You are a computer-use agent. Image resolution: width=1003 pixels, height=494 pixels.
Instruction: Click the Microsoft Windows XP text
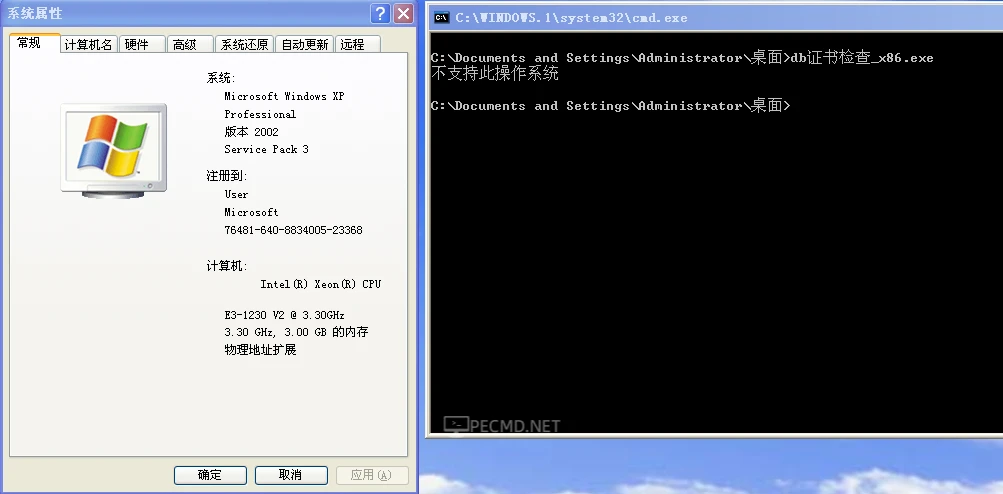click(x=284, y=96)
